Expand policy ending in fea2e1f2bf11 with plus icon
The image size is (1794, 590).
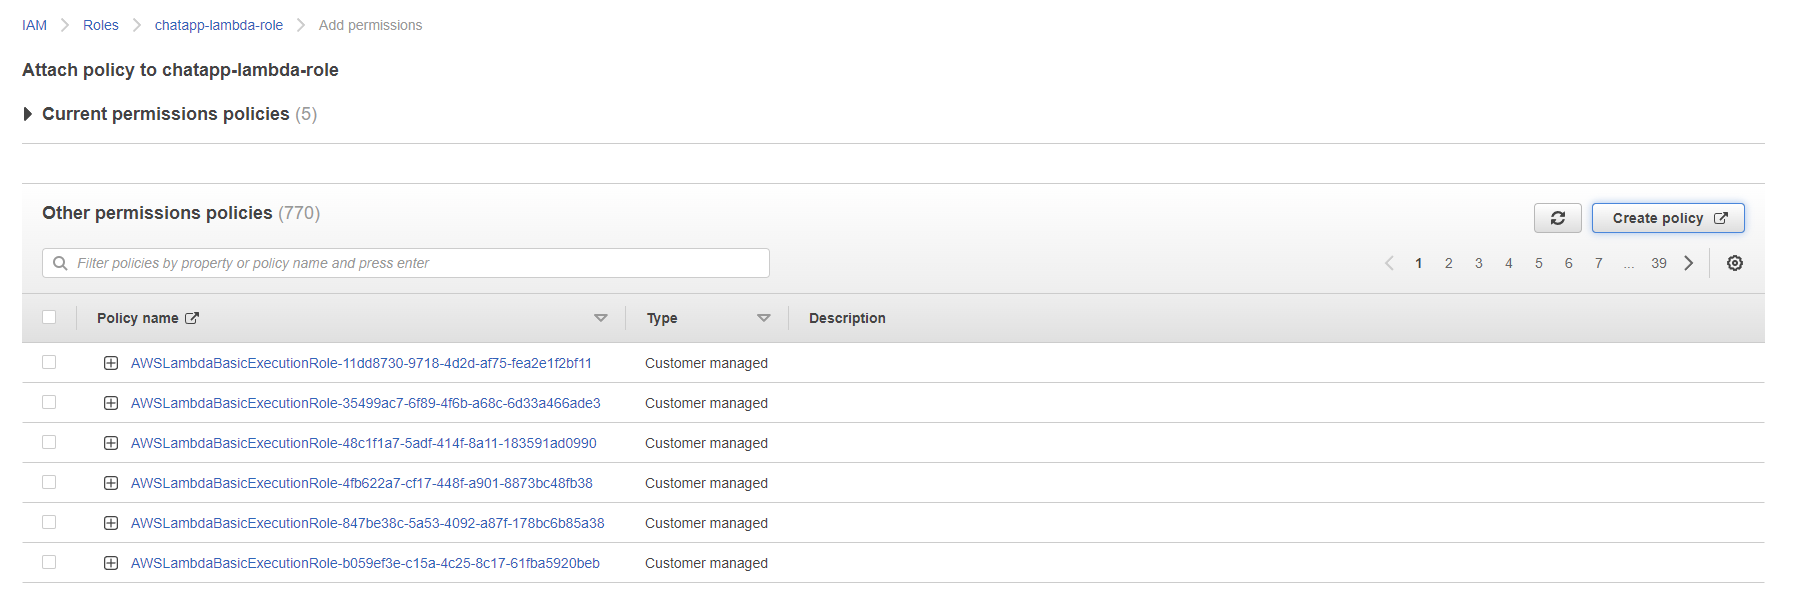111,363
